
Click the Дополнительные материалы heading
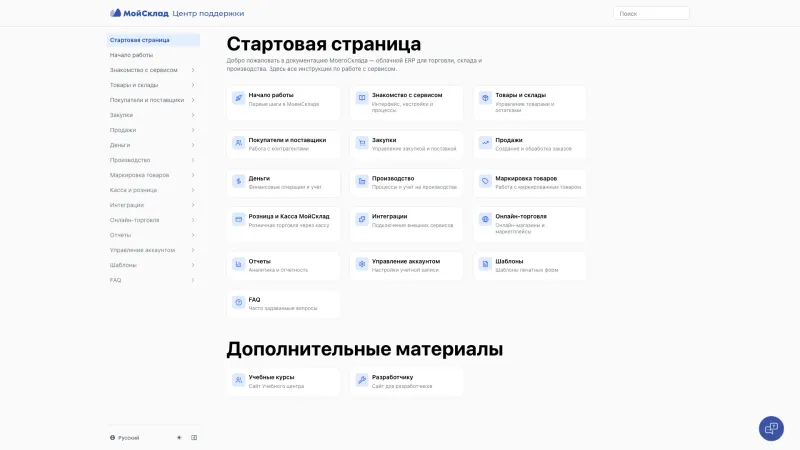click(365, 349)
